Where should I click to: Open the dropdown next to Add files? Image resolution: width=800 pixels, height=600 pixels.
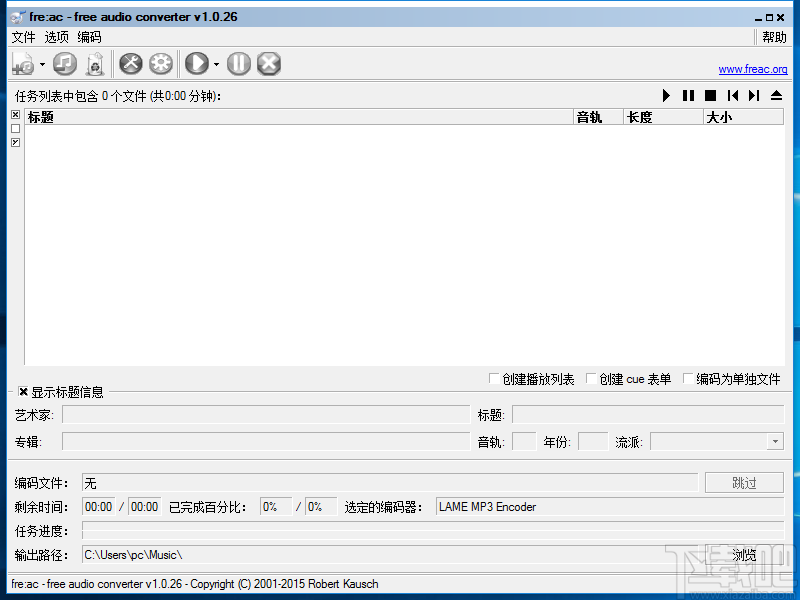point(41,63)
